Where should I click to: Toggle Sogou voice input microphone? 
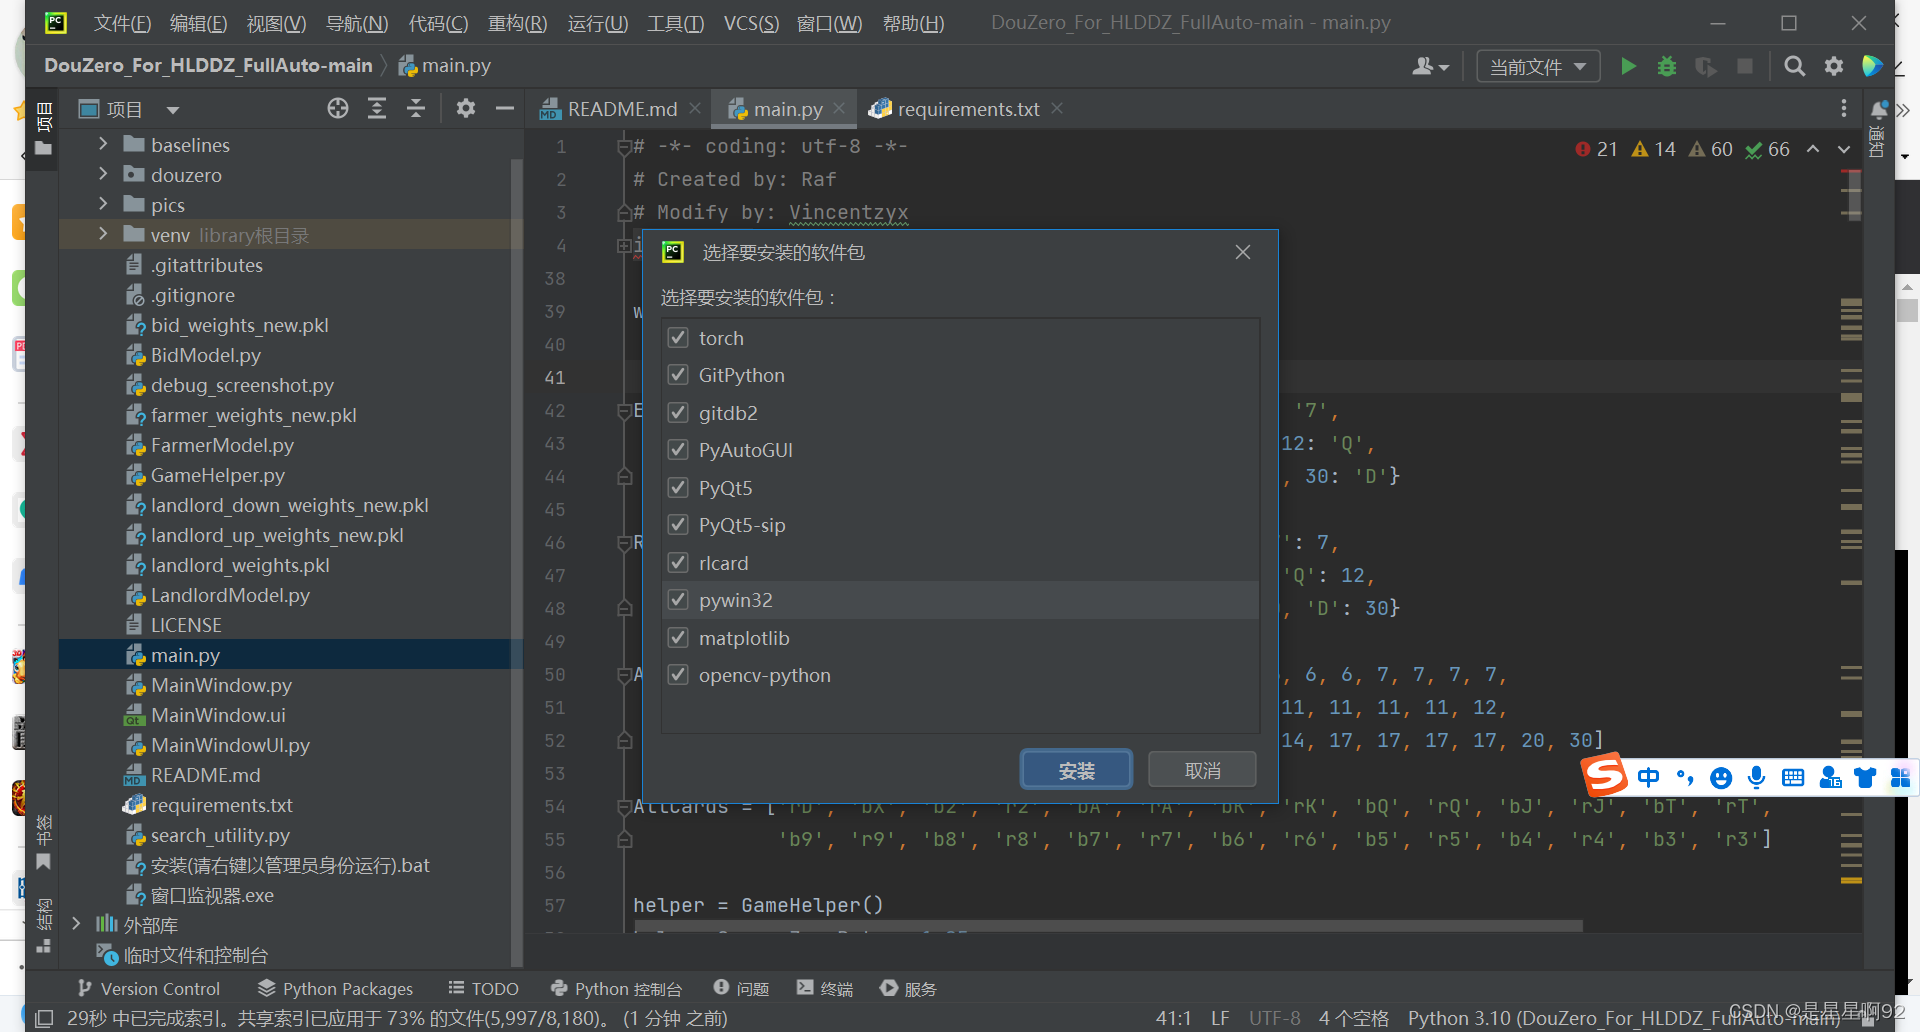[1756, 777]
